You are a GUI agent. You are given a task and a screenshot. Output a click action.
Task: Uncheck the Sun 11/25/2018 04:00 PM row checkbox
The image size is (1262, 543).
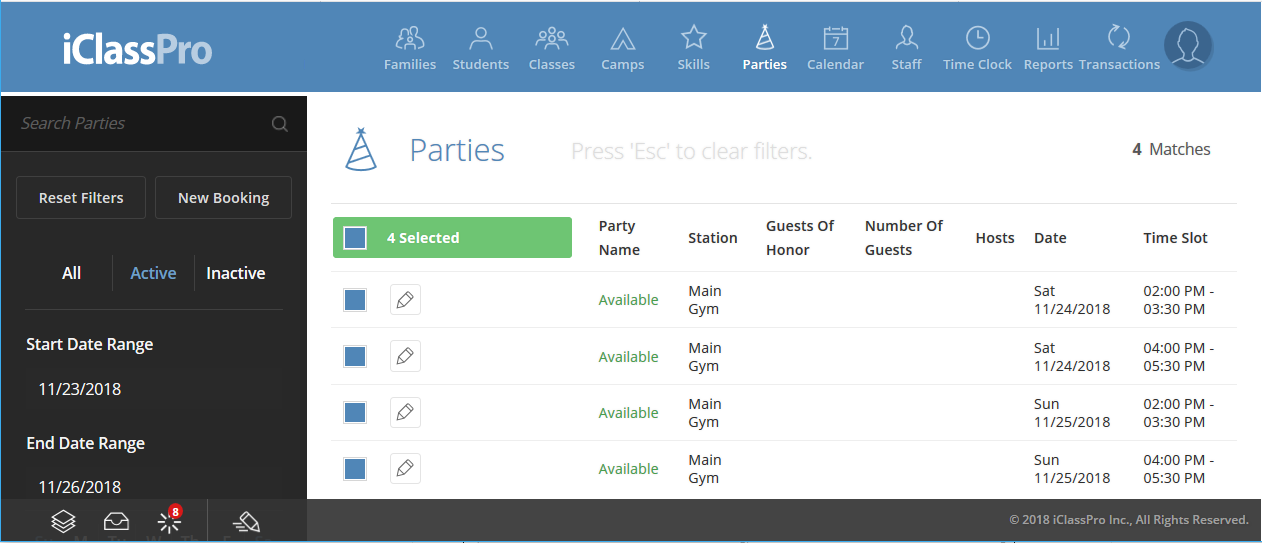[355, 468]
